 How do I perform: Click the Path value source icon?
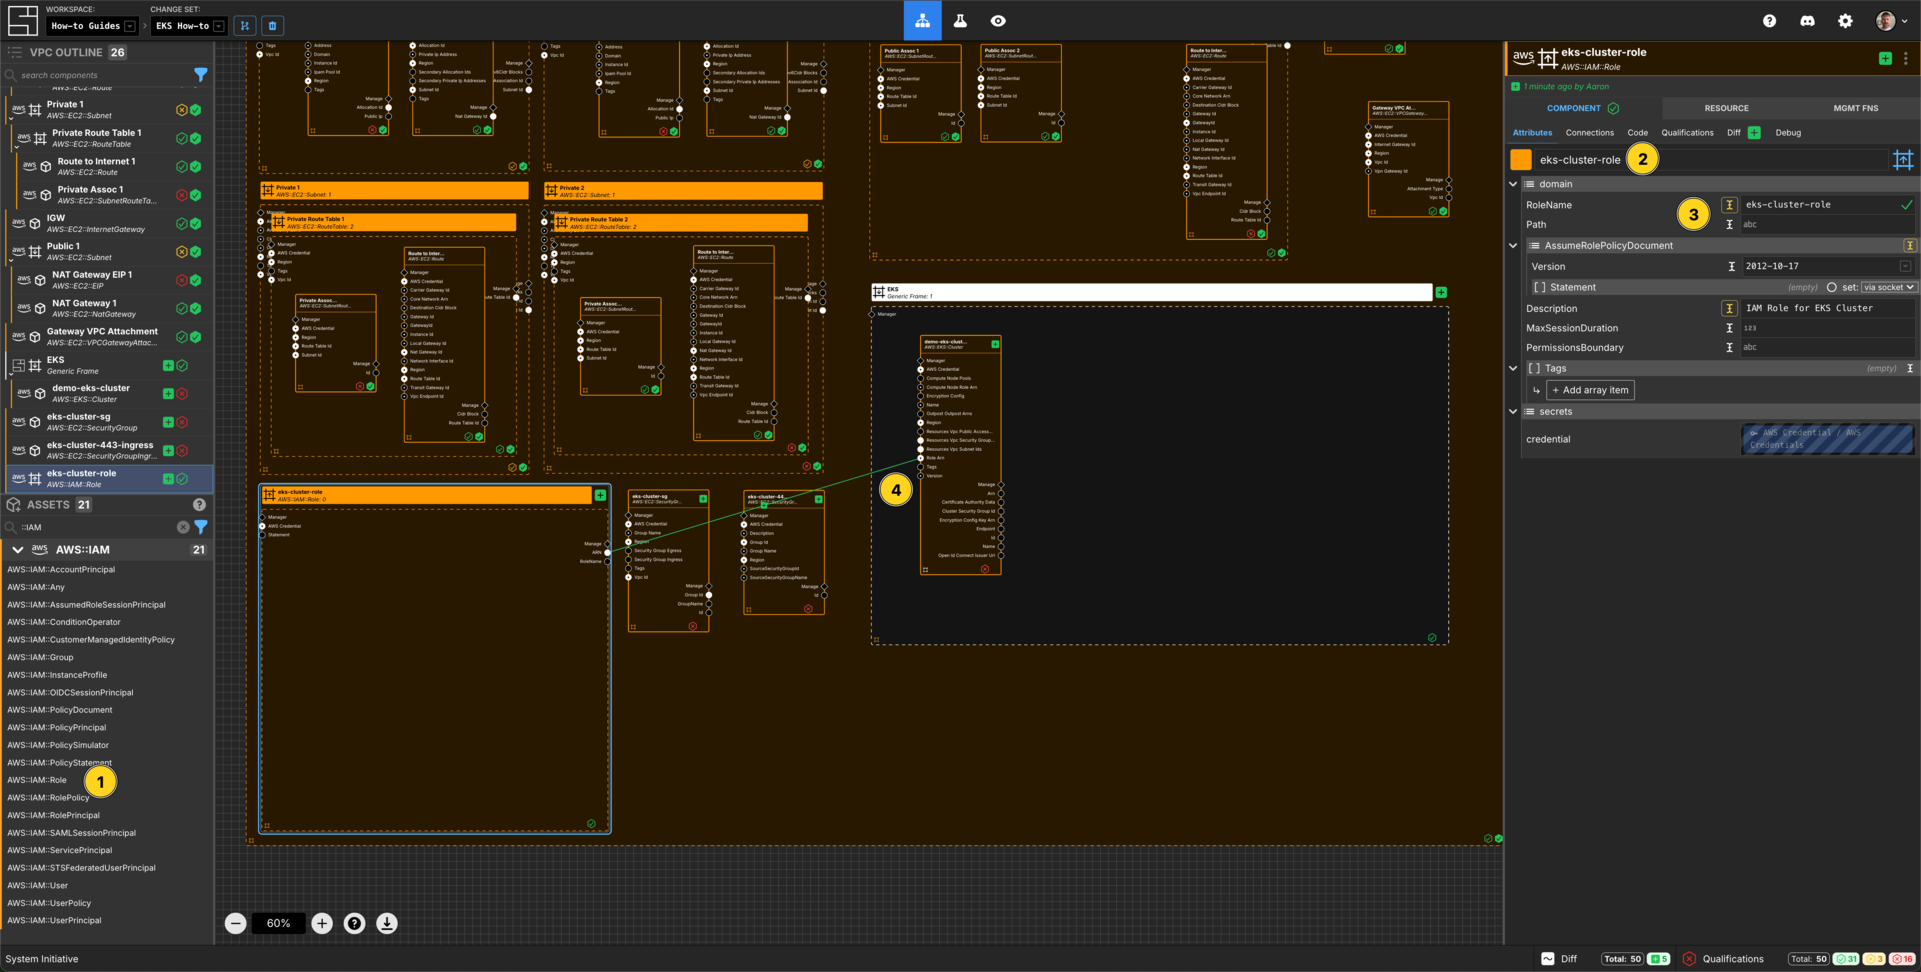point(1729,225)
